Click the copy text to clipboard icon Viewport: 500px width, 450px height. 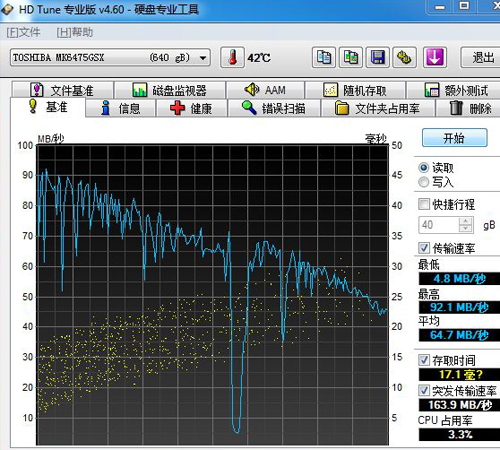tap(324, 57)
